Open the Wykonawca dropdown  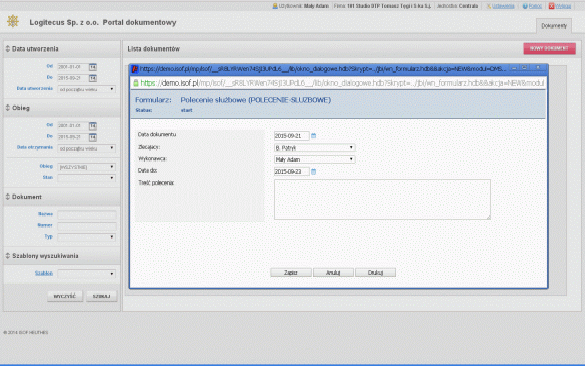[x=314, y=159]
